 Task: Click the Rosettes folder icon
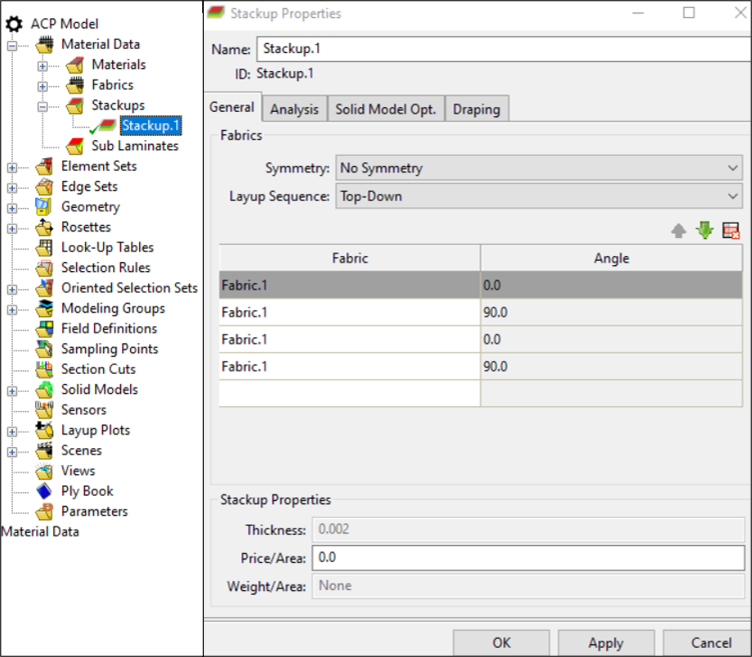(x=45, y=227)
